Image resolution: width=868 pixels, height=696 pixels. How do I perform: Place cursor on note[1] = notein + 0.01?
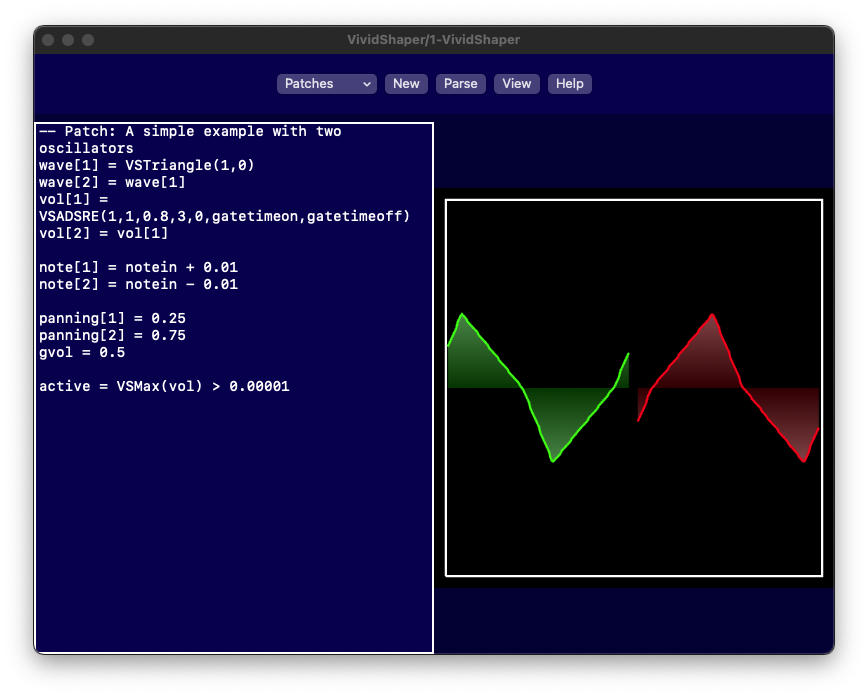[x=138, y=268]
